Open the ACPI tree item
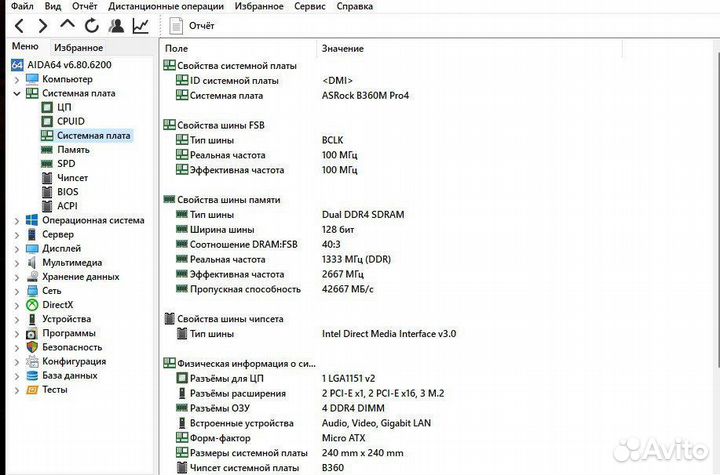The height and width of the screenshot is (475, 720). tap(67, 206)
